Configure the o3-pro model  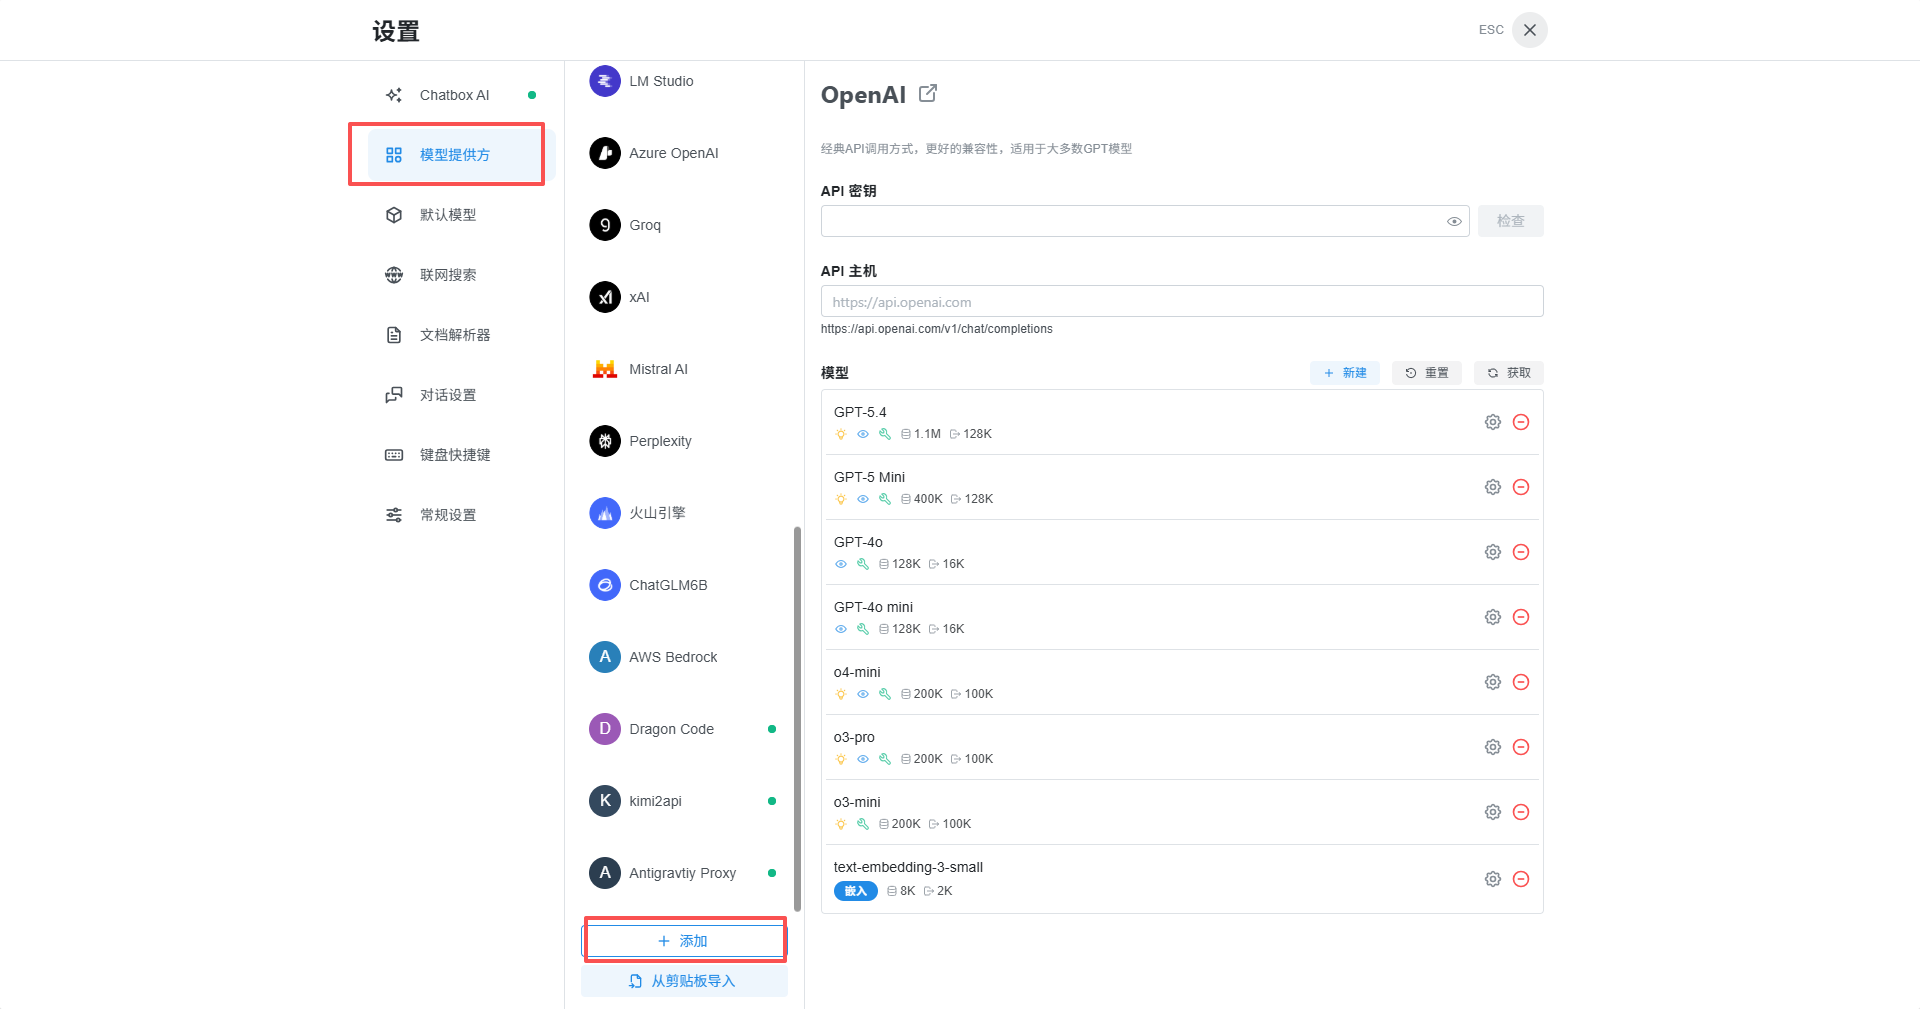click(1493, 747)
